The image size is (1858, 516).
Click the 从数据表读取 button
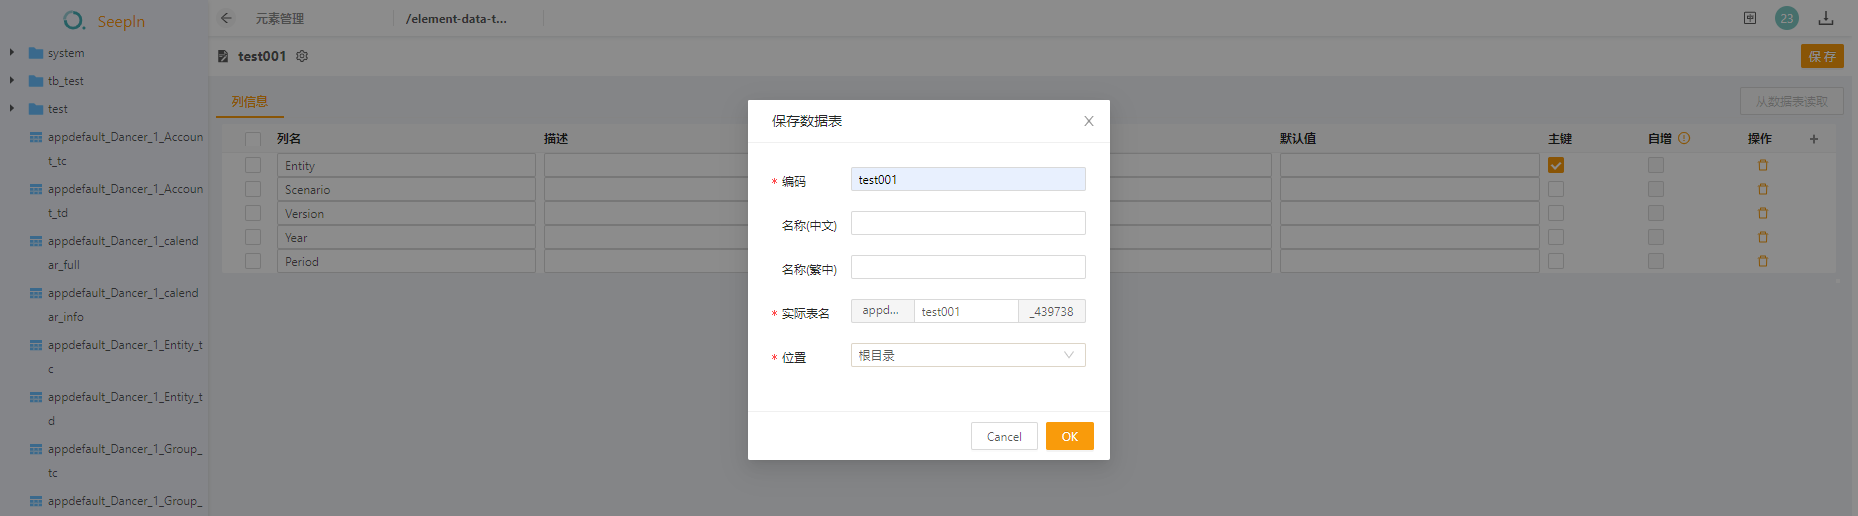[x=1791, y=101]
